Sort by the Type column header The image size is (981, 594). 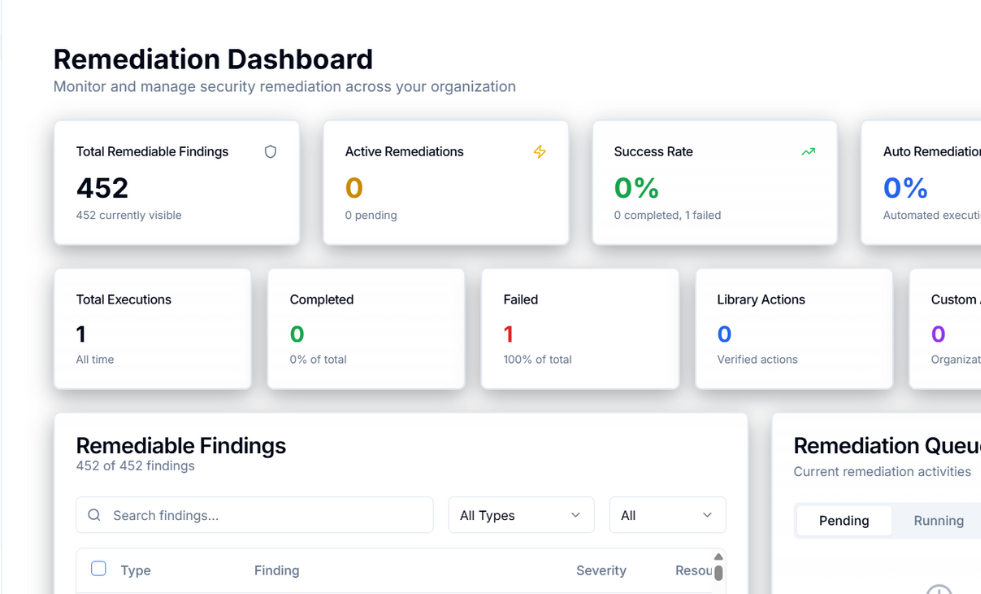tap(135, 570)
